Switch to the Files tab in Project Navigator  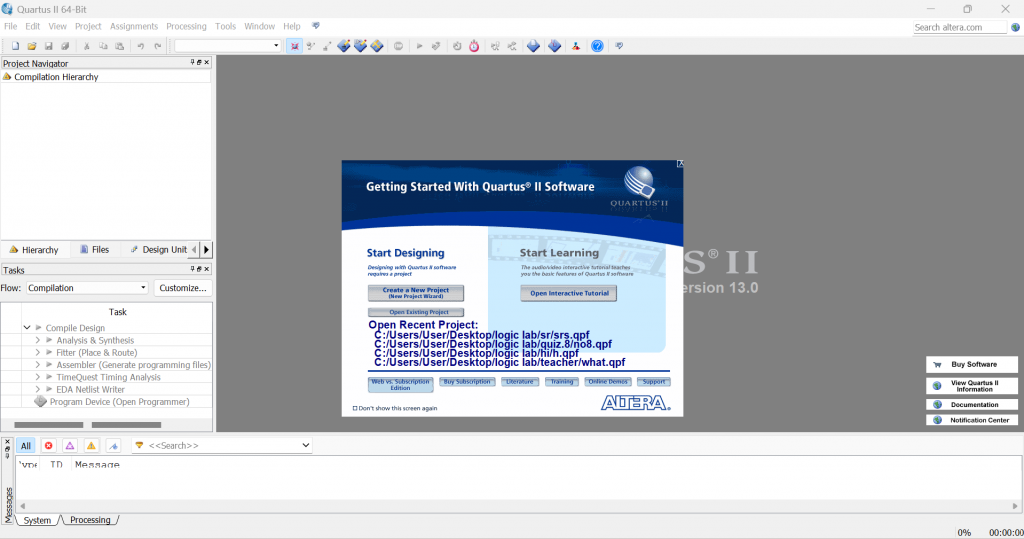coord(95,250)
